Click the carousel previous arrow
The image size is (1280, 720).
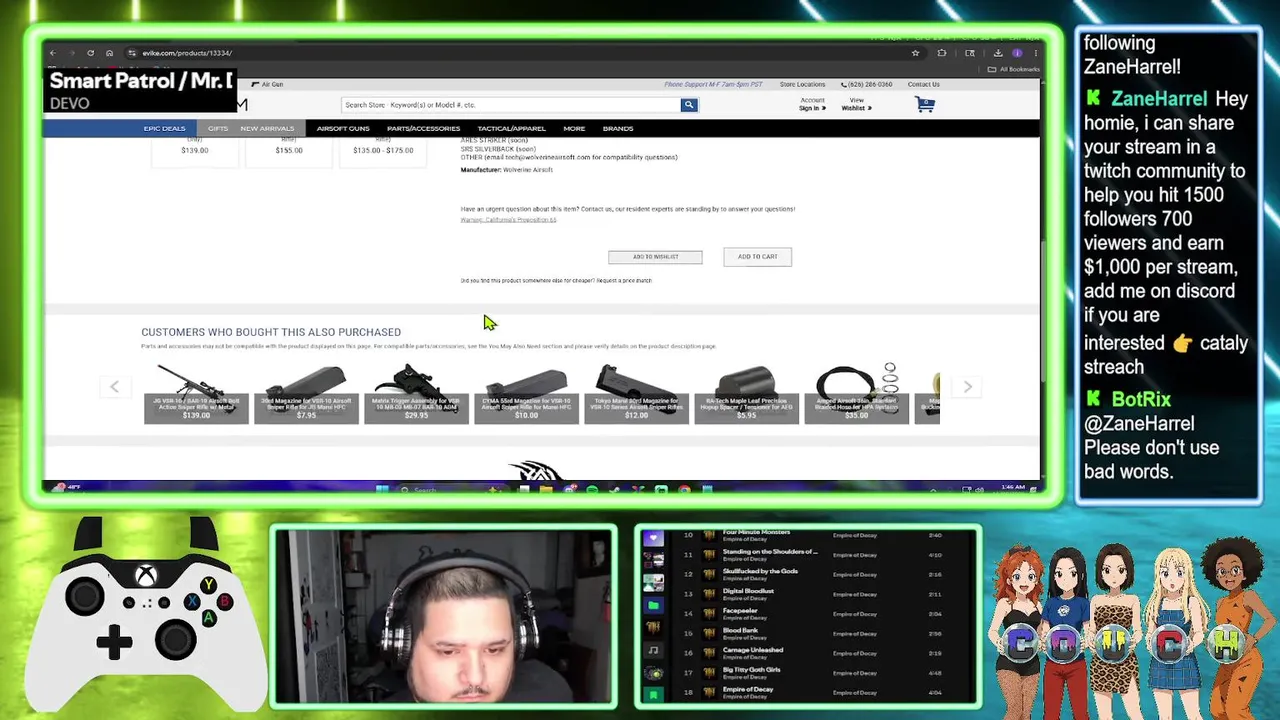[114, 387]
